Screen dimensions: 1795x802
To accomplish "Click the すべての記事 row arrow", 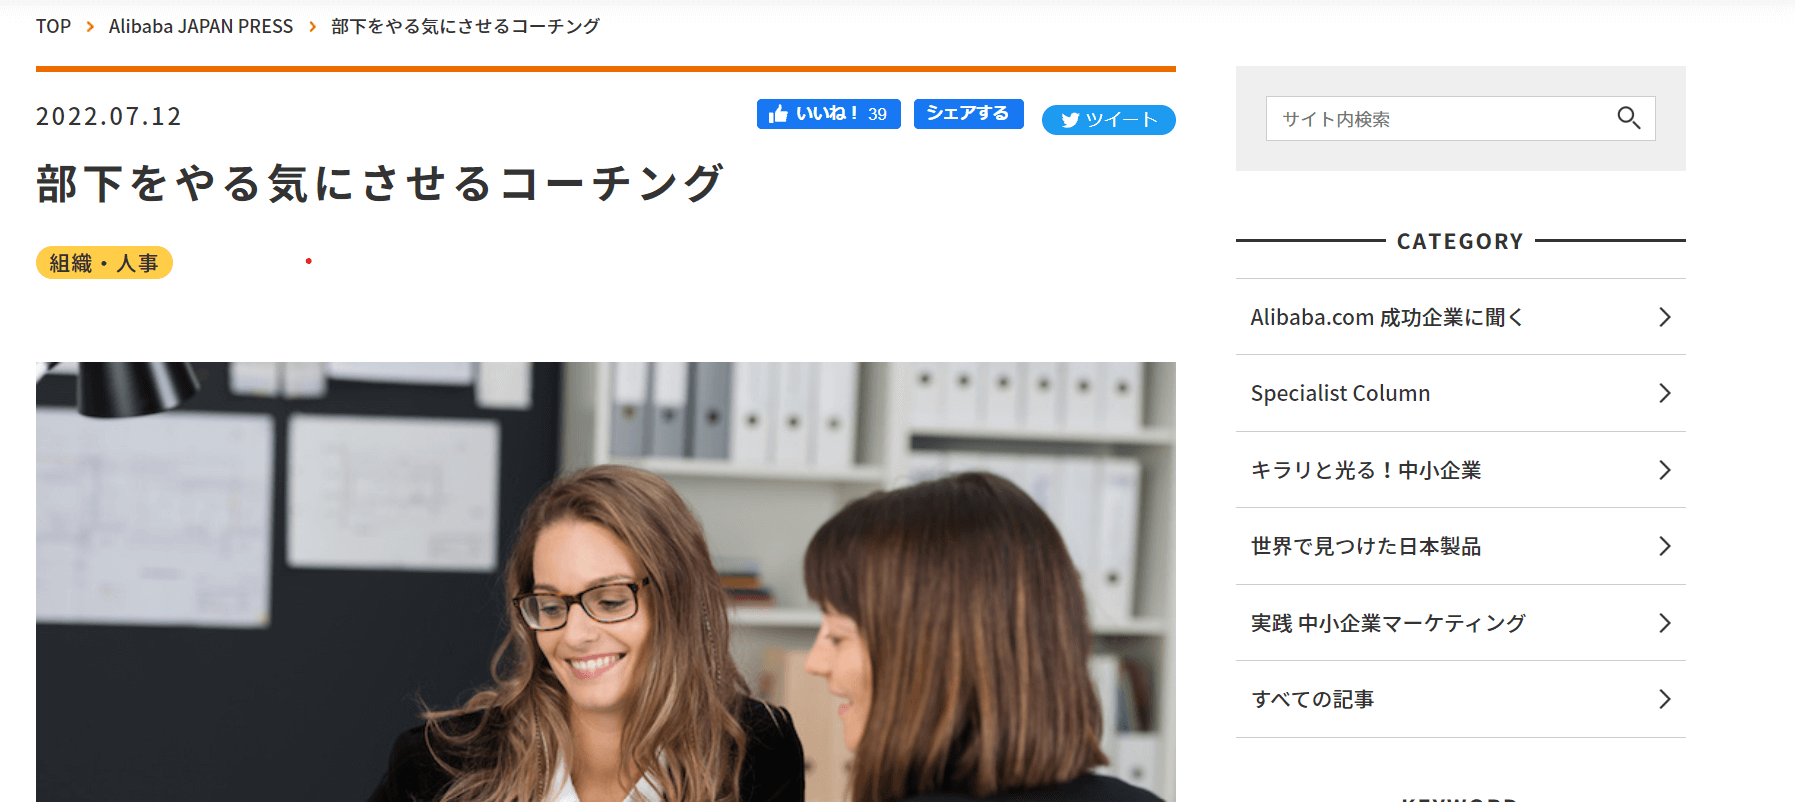I will (x=1664, y=699).
